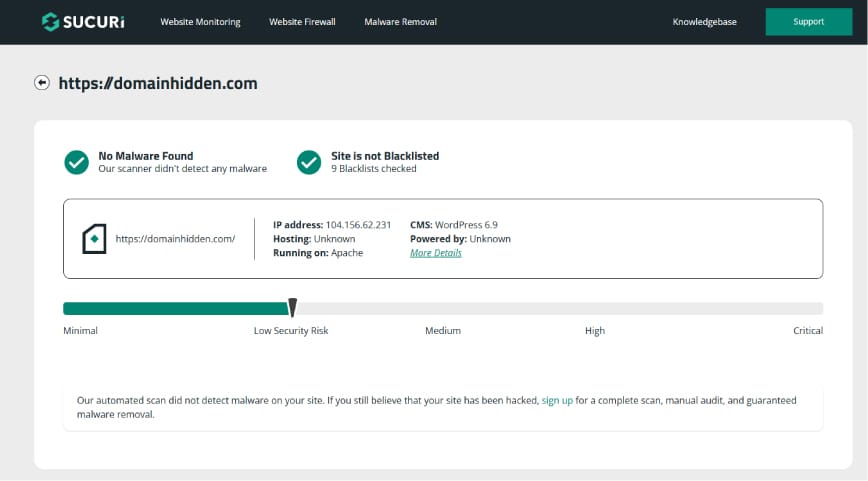Click the High risk label
This screenshot has height=481, width=868.
click(x=595, y=330)
